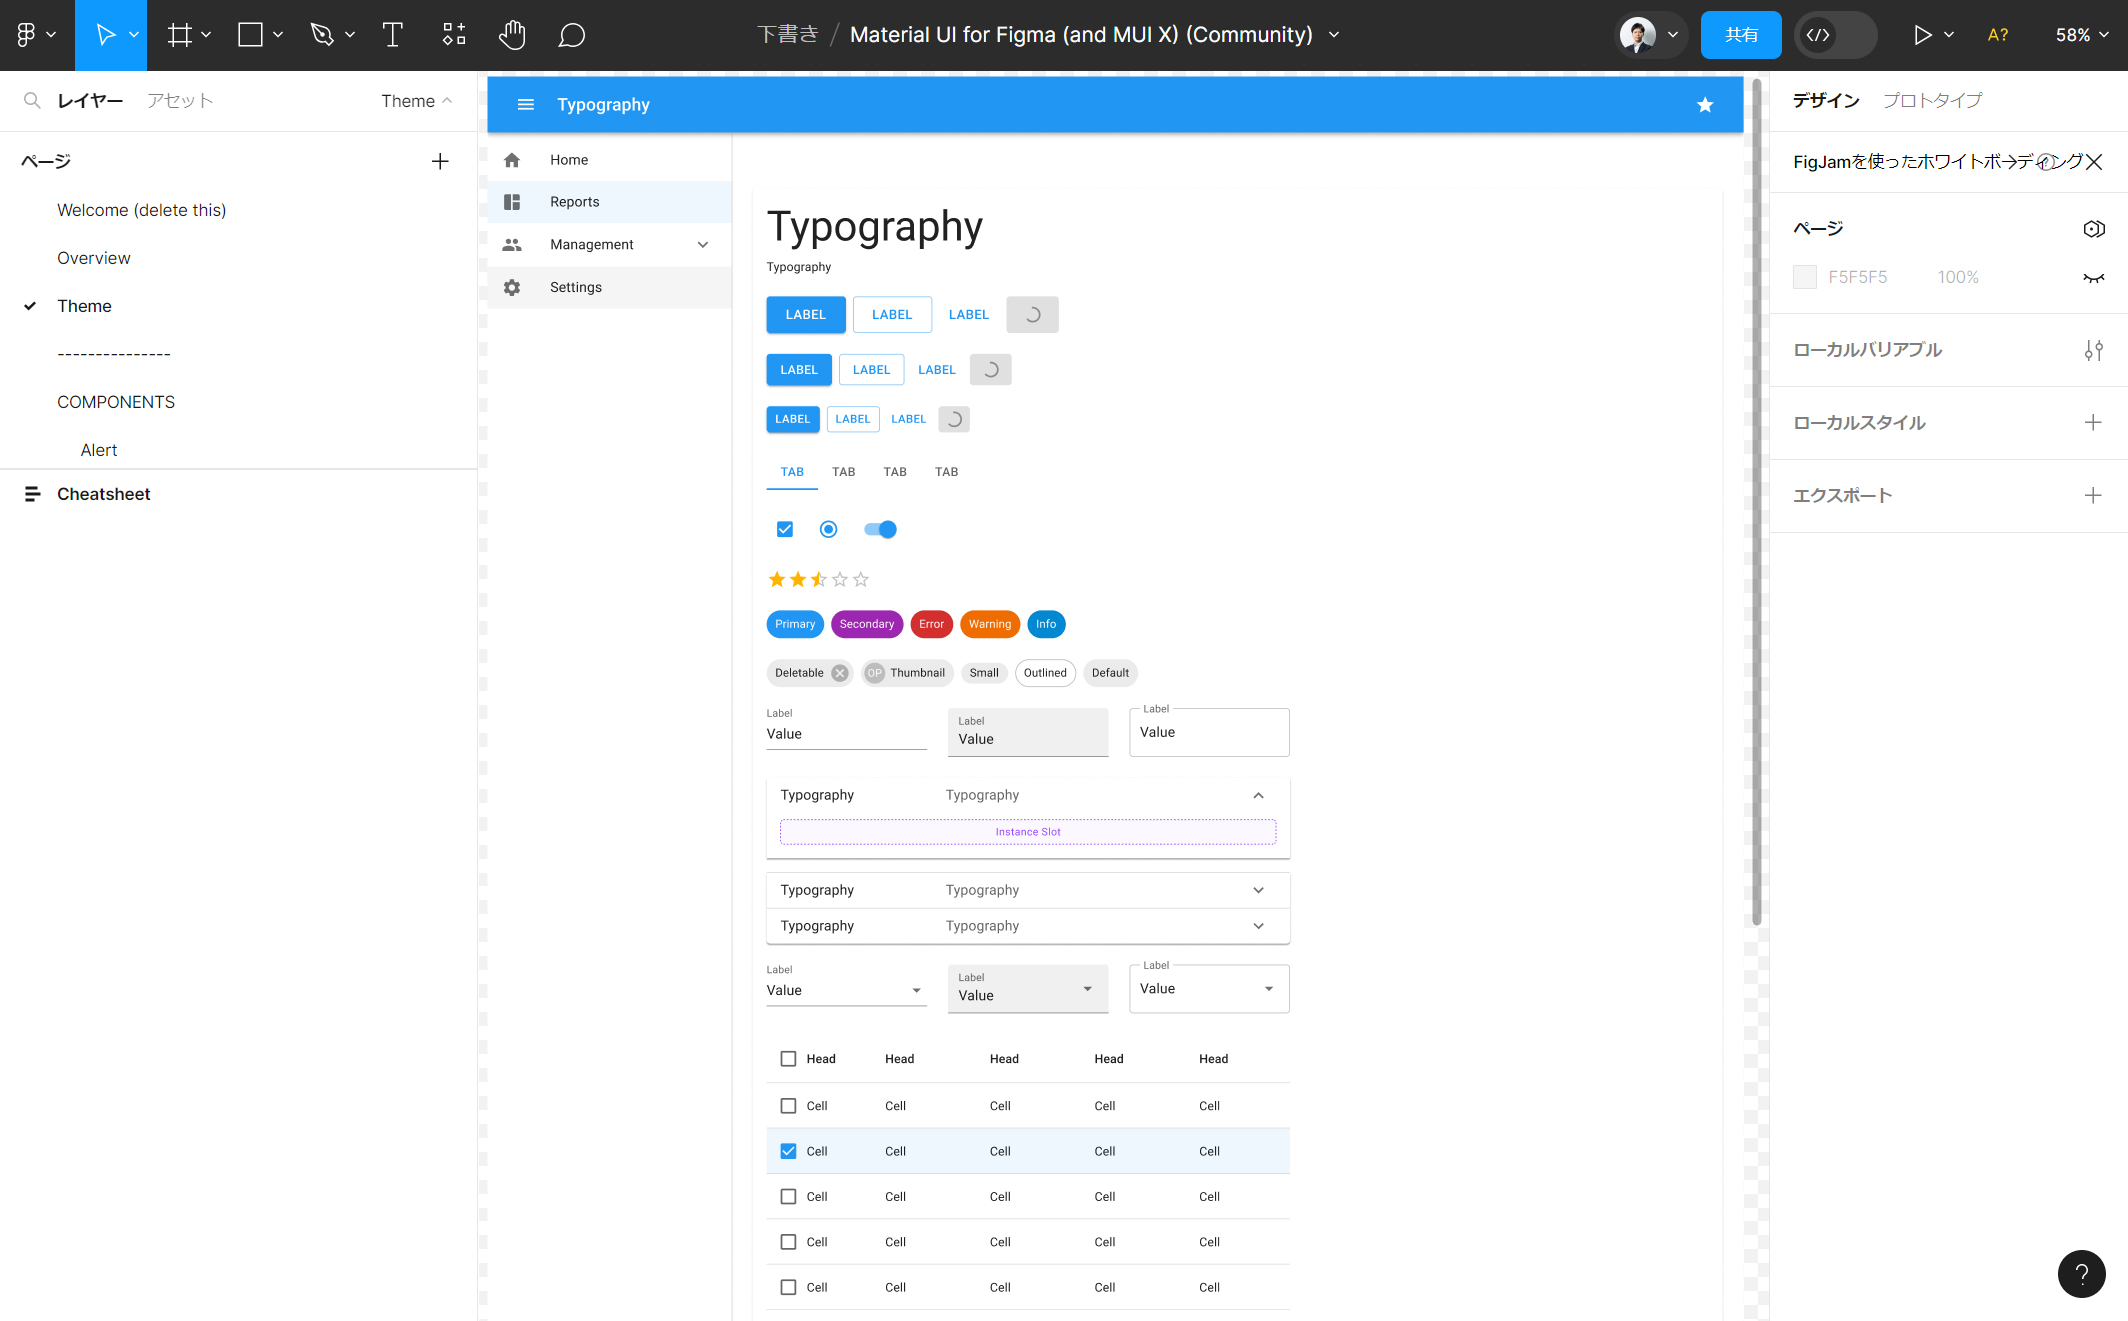Toggle page background color visibility
Viewport: 2128px width, 1321px height.
[2093, 277]
